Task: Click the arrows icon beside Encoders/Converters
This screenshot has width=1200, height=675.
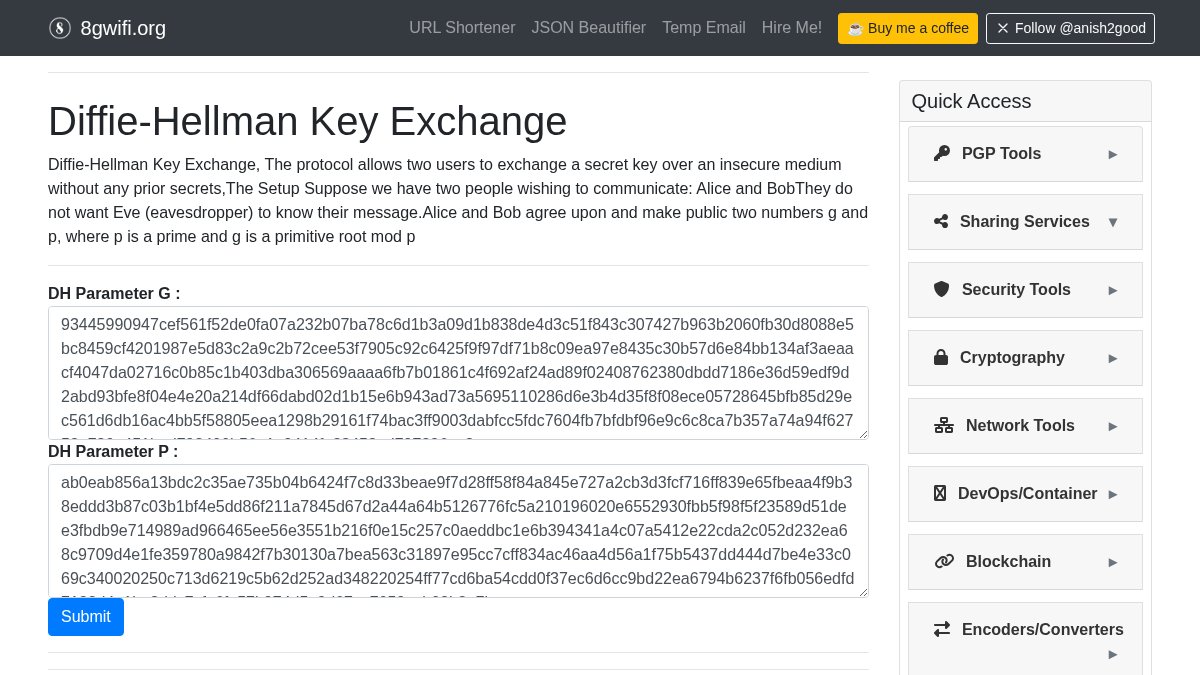Action: pos(942,629)
